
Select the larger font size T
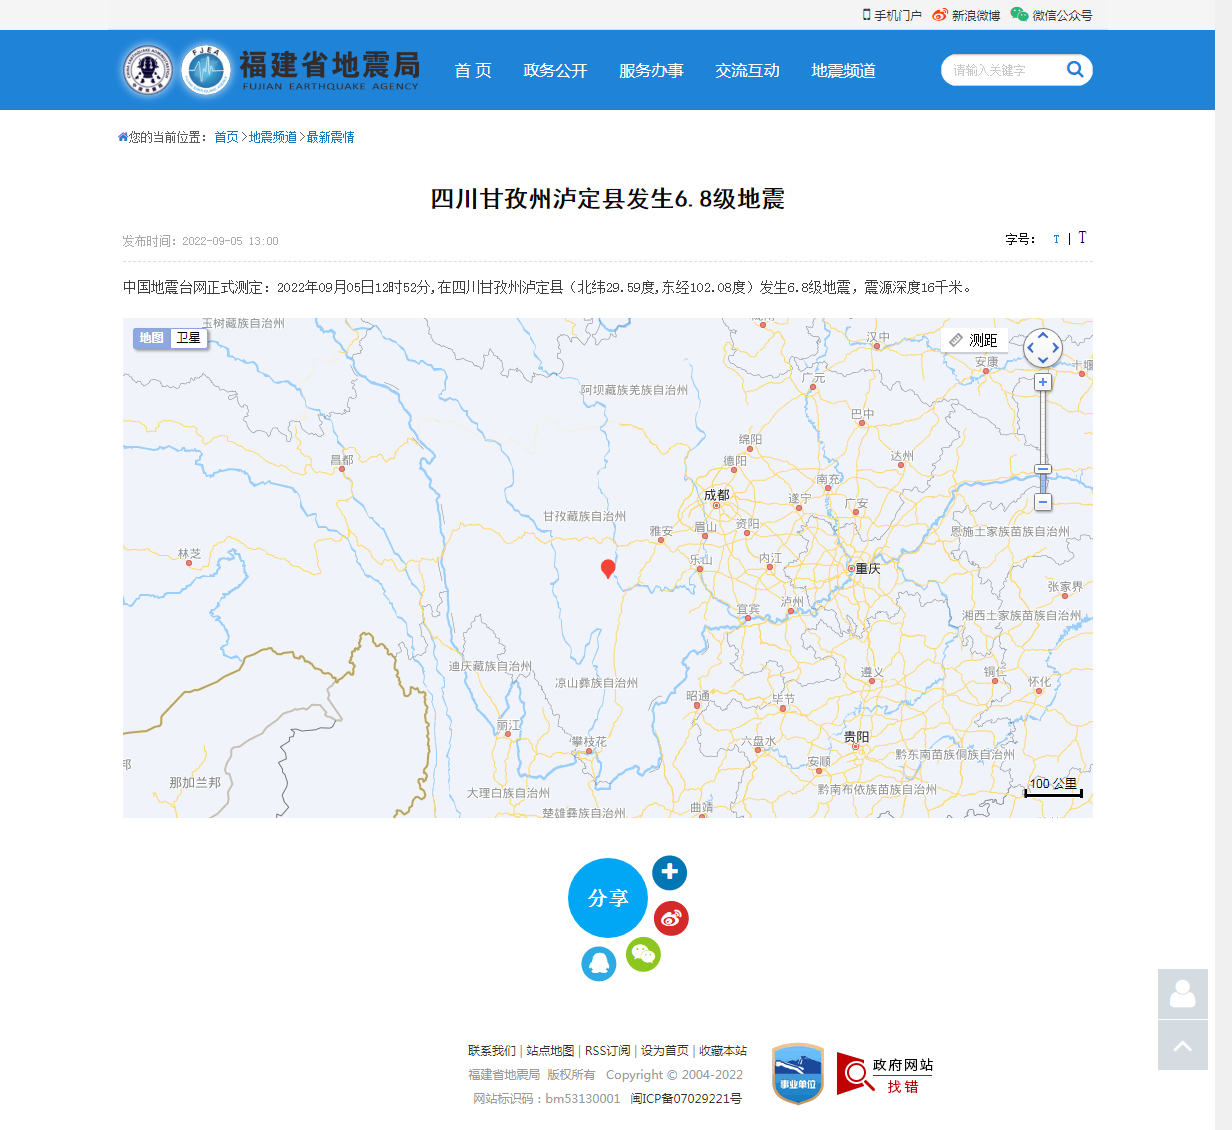pos(1082,238)
